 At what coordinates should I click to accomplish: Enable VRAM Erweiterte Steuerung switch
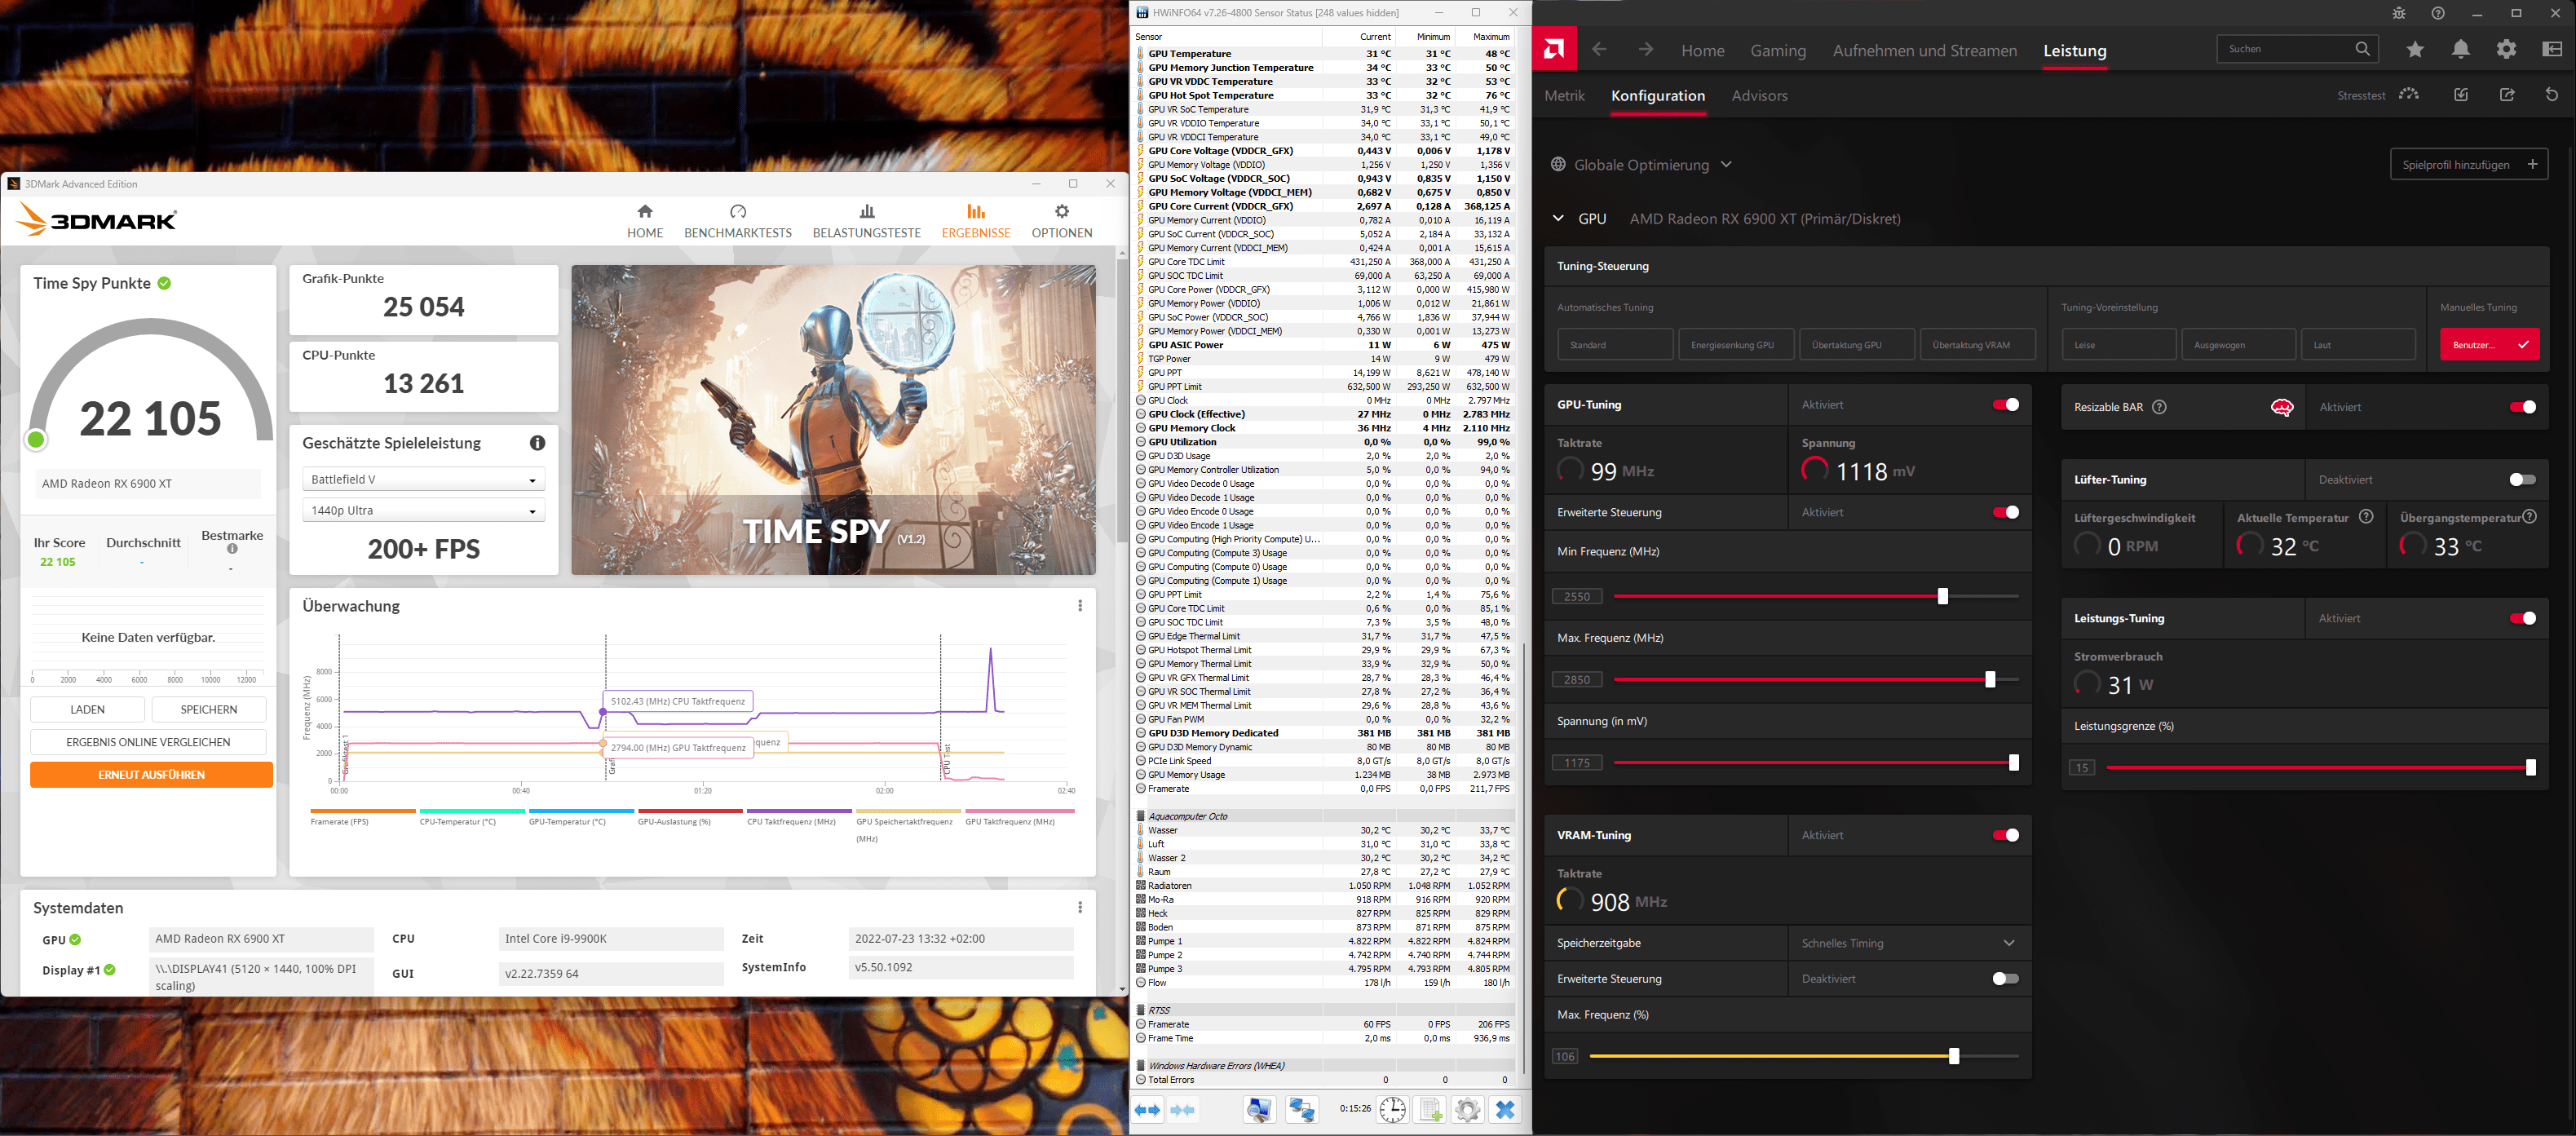tap(2005, 979)
